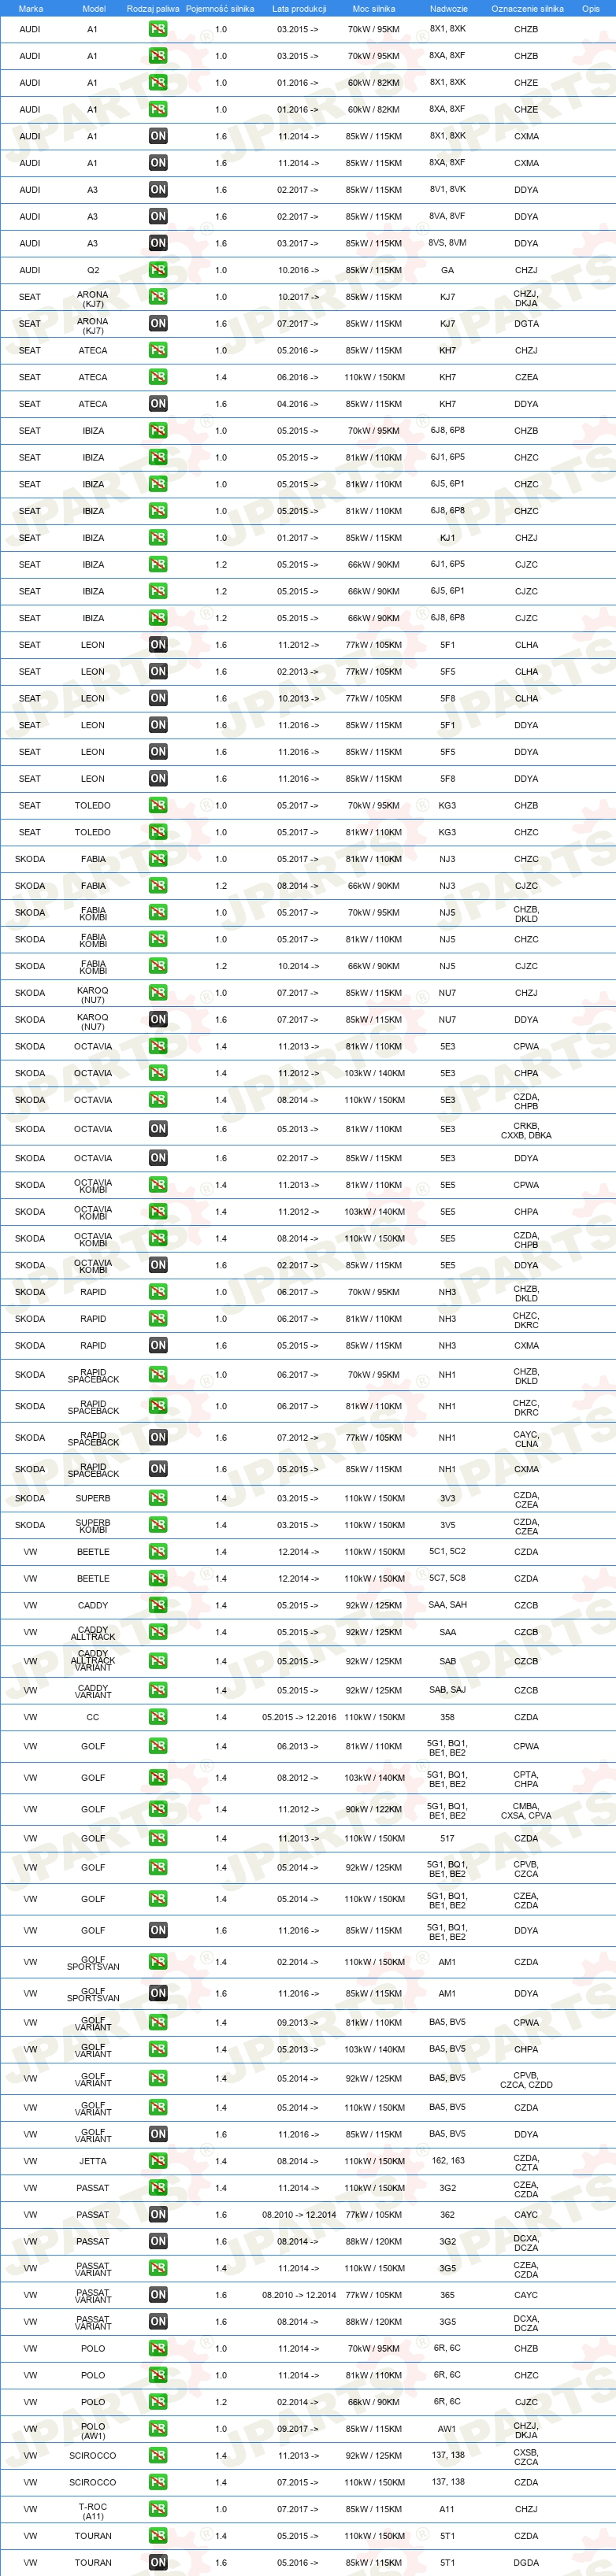Select the body code 'GA' cell
Screen dimensions: 616x2576
[447, 270]
